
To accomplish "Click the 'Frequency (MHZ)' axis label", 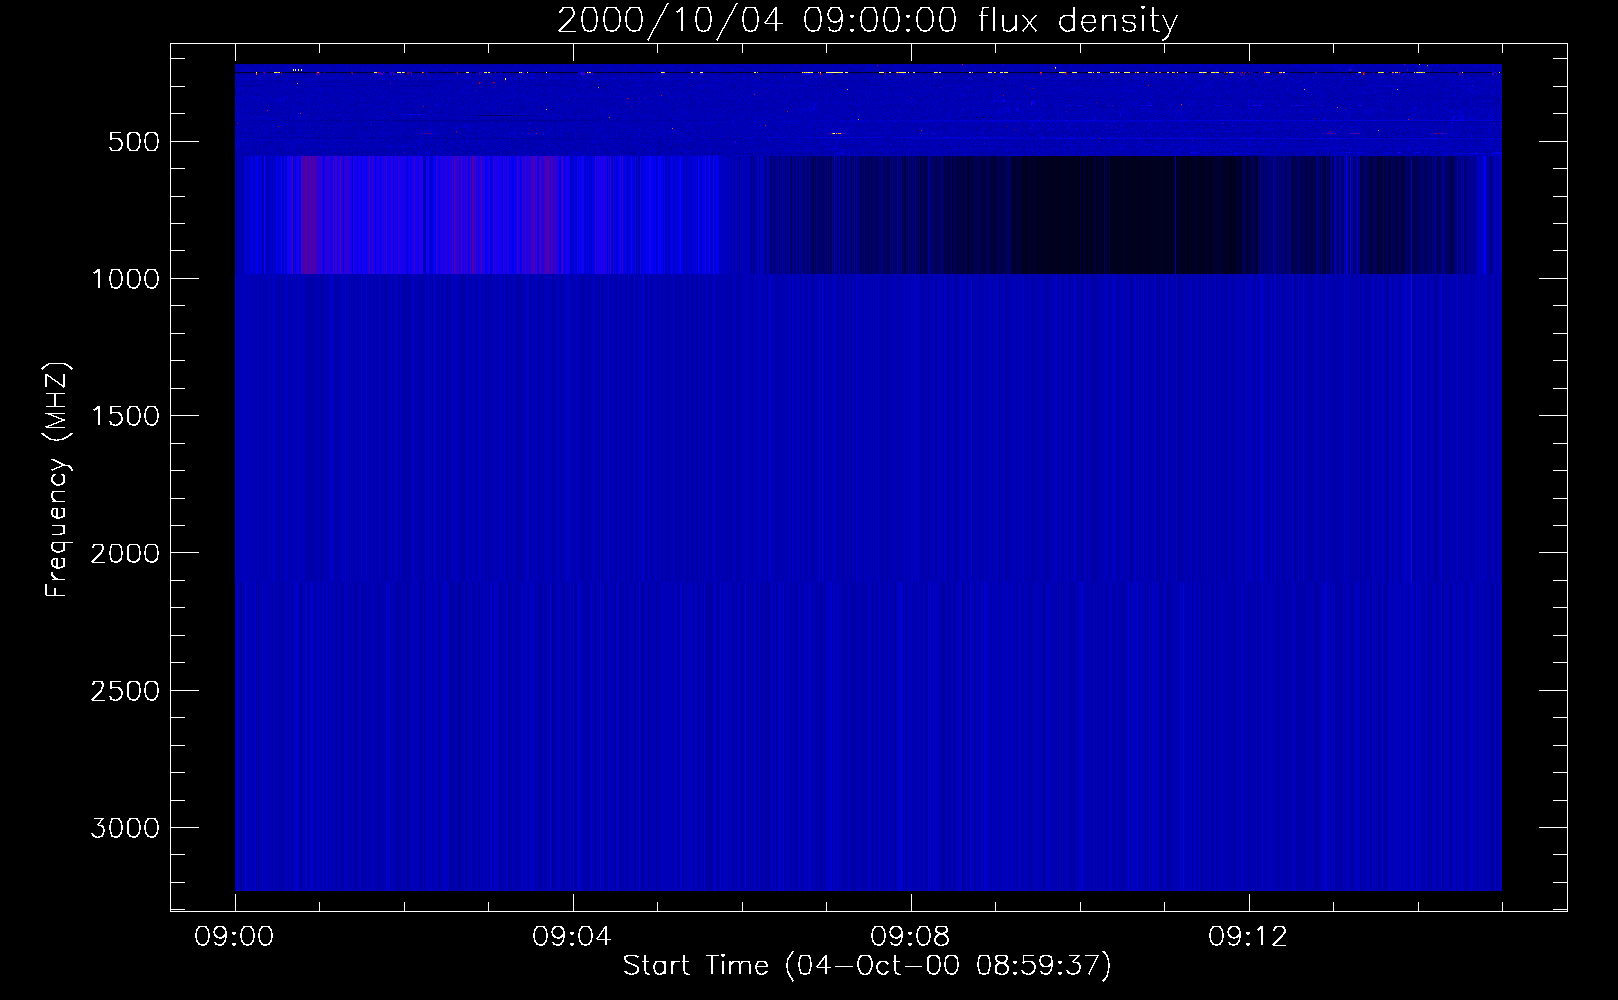I will [x=57, y=479].
